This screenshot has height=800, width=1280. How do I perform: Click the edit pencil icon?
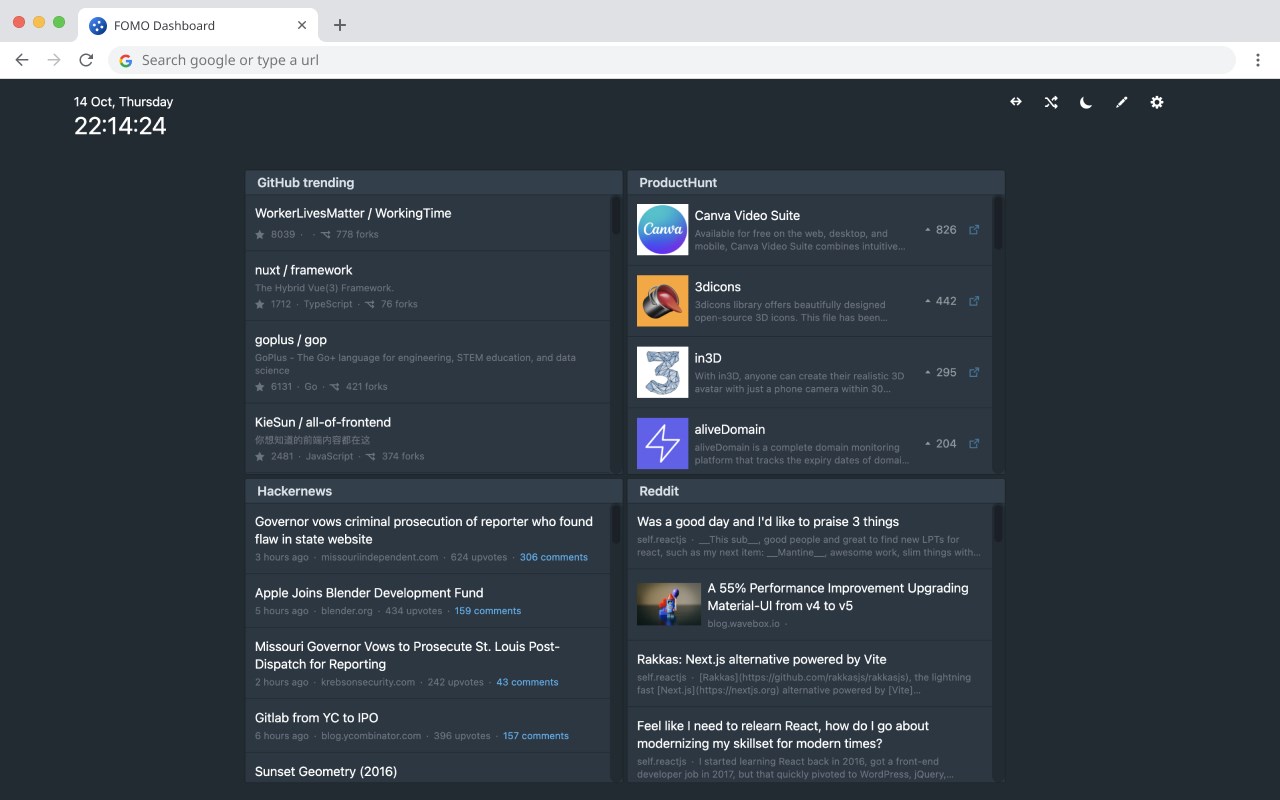click(x=1122, y=102)
